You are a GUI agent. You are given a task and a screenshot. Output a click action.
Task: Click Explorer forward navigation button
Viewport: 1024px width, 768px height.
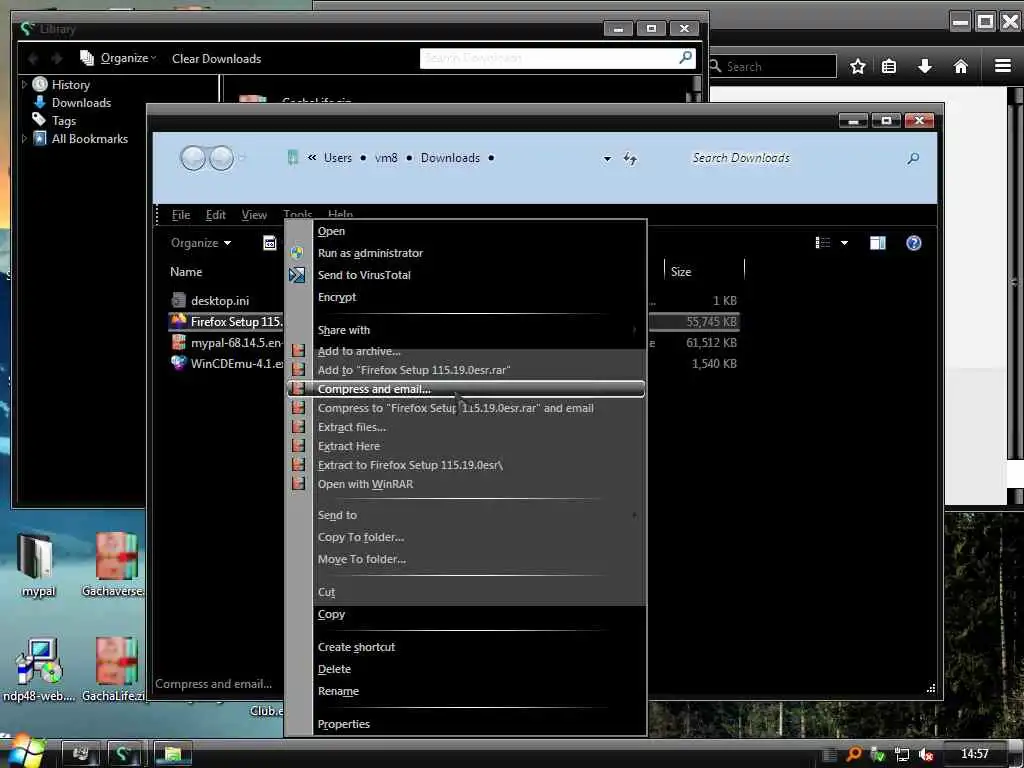pos(221,158)
